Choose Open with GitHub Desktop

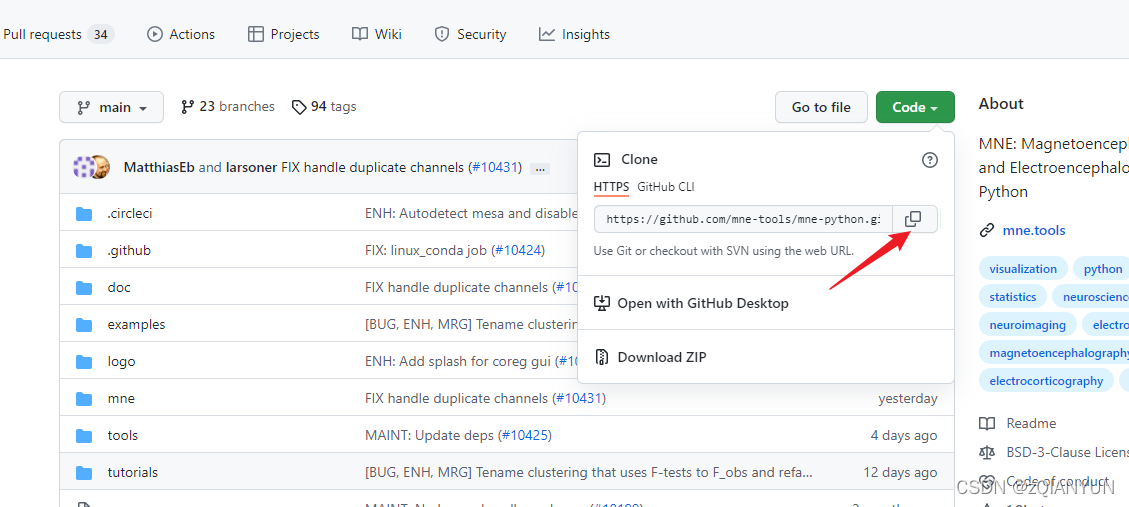tap(702, 303)
